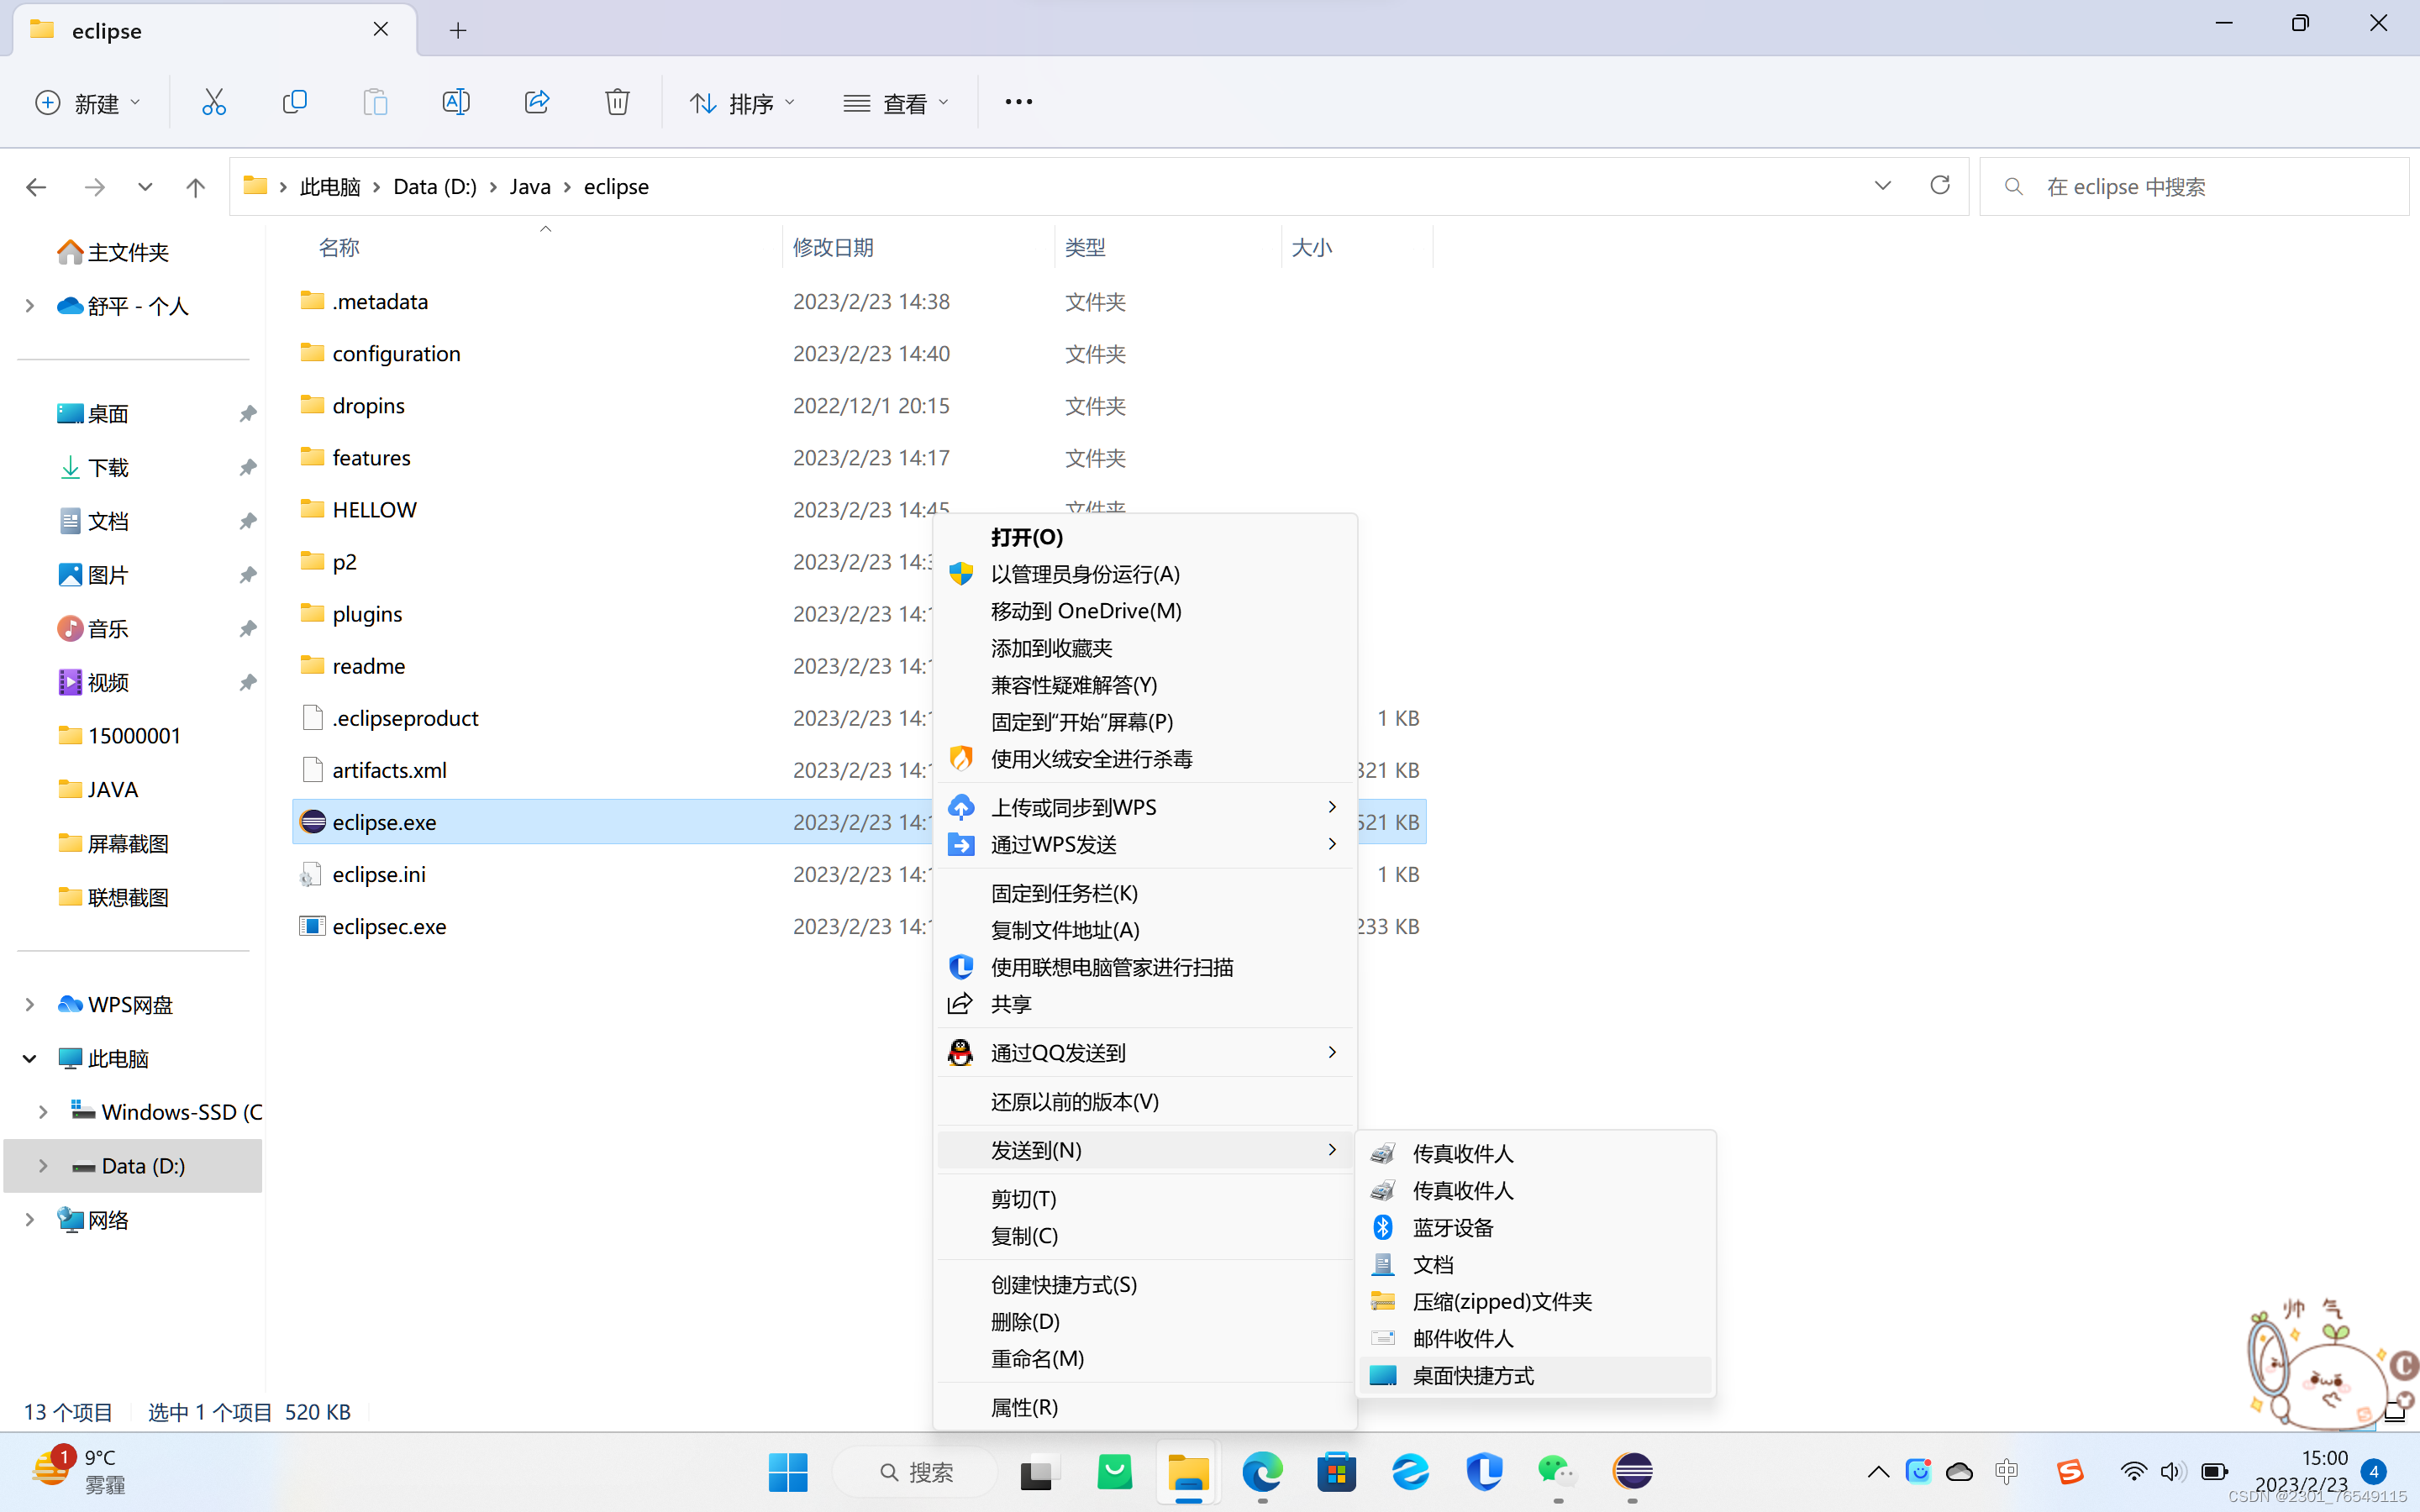This screenshot has width=2420, height=1512.
Task: Click the Copy icon in toolbar
Action: [x=294, y=102]
